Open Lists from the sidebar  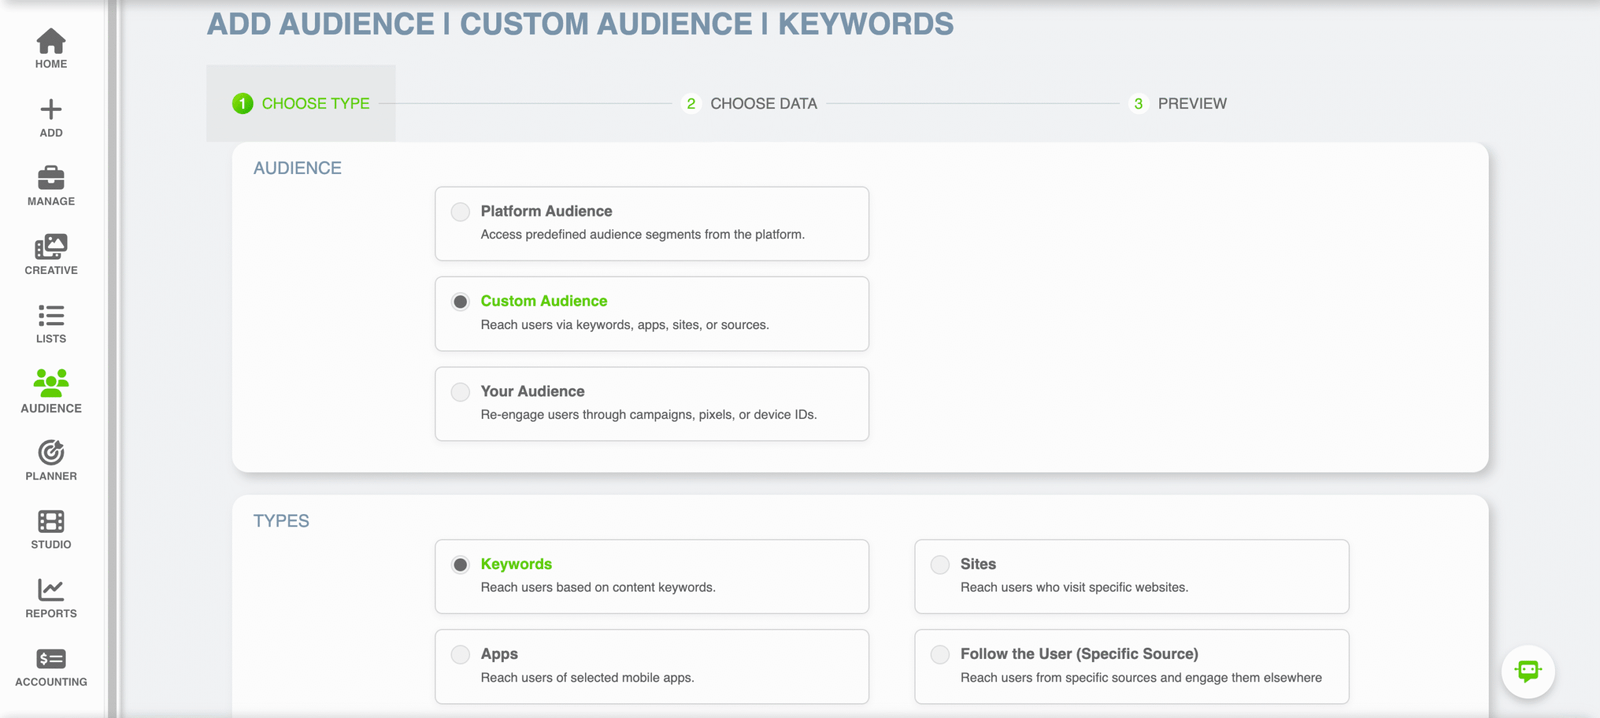point(51,323)
